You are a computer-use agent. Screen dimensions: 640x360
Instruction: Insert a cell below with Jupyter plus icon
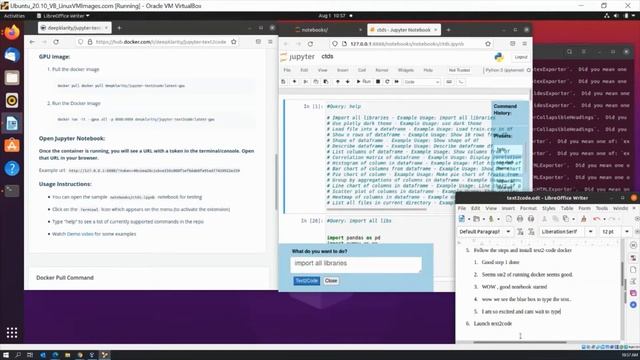[x=294, y=82]
